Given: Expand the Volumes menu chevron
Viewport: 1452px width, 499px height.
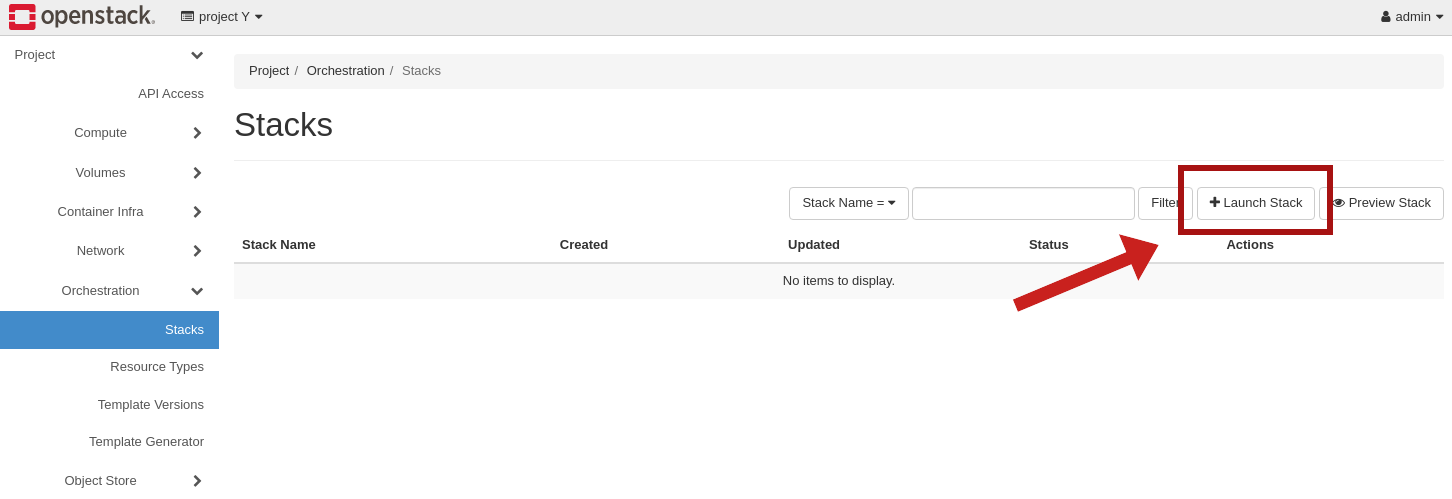Looking at the screenshot, I should coord(197,173).
